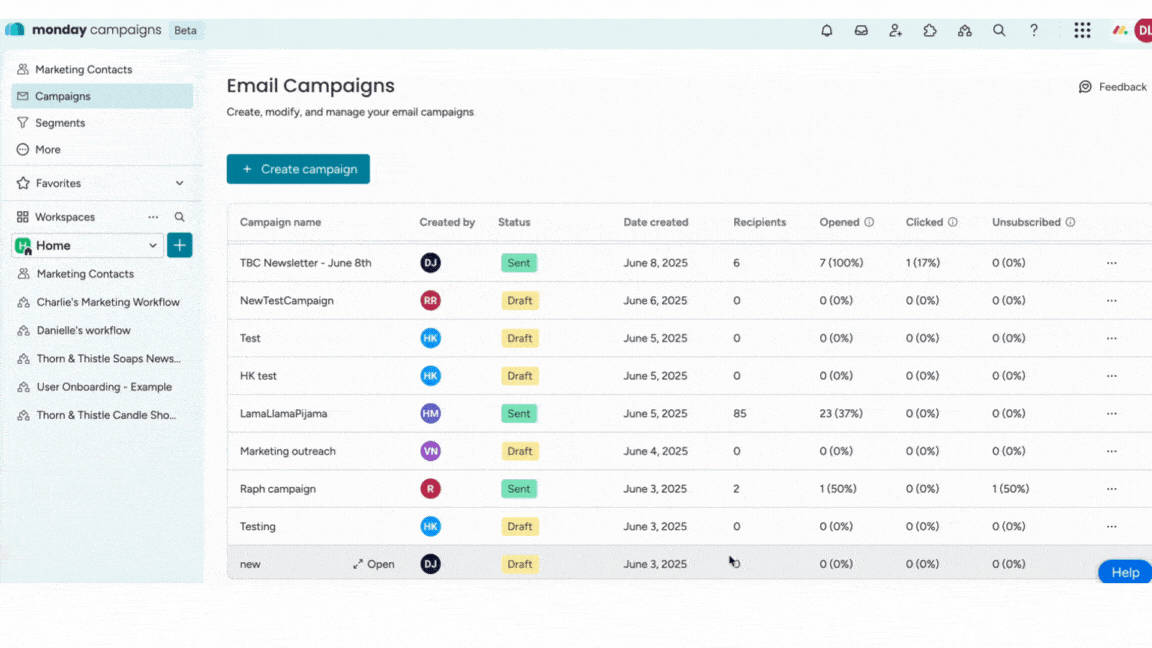Viewport: 1152px width, 648px height.
Task: Click the Segments filter icon in sidebar
Action: click(x=22, y=122)
